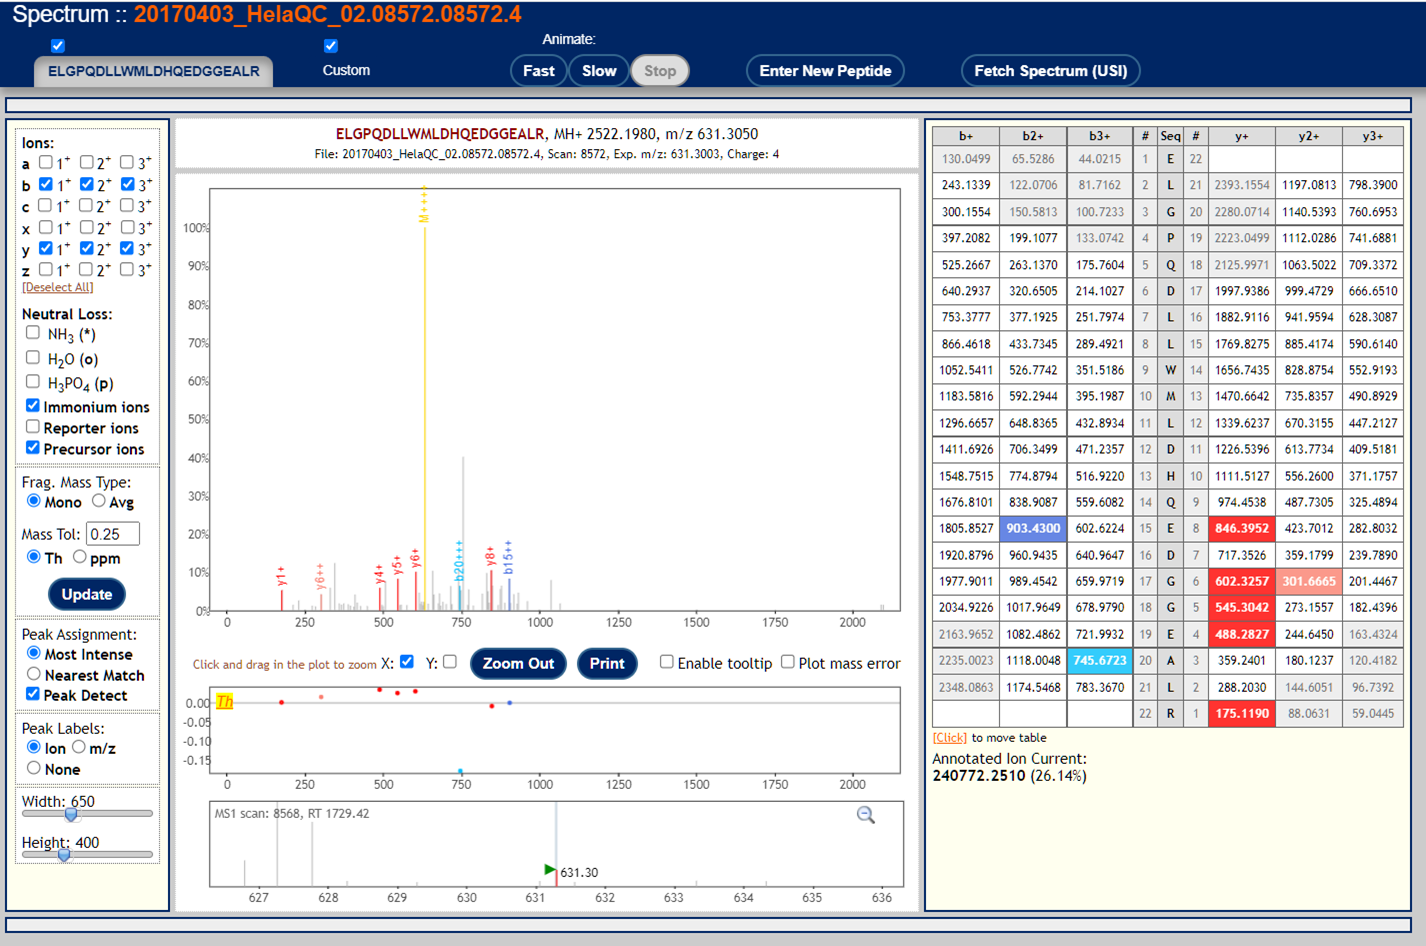Click the Mass Tol input field
The height and width of the screenshot is (946, 1426).
[113, 534]
